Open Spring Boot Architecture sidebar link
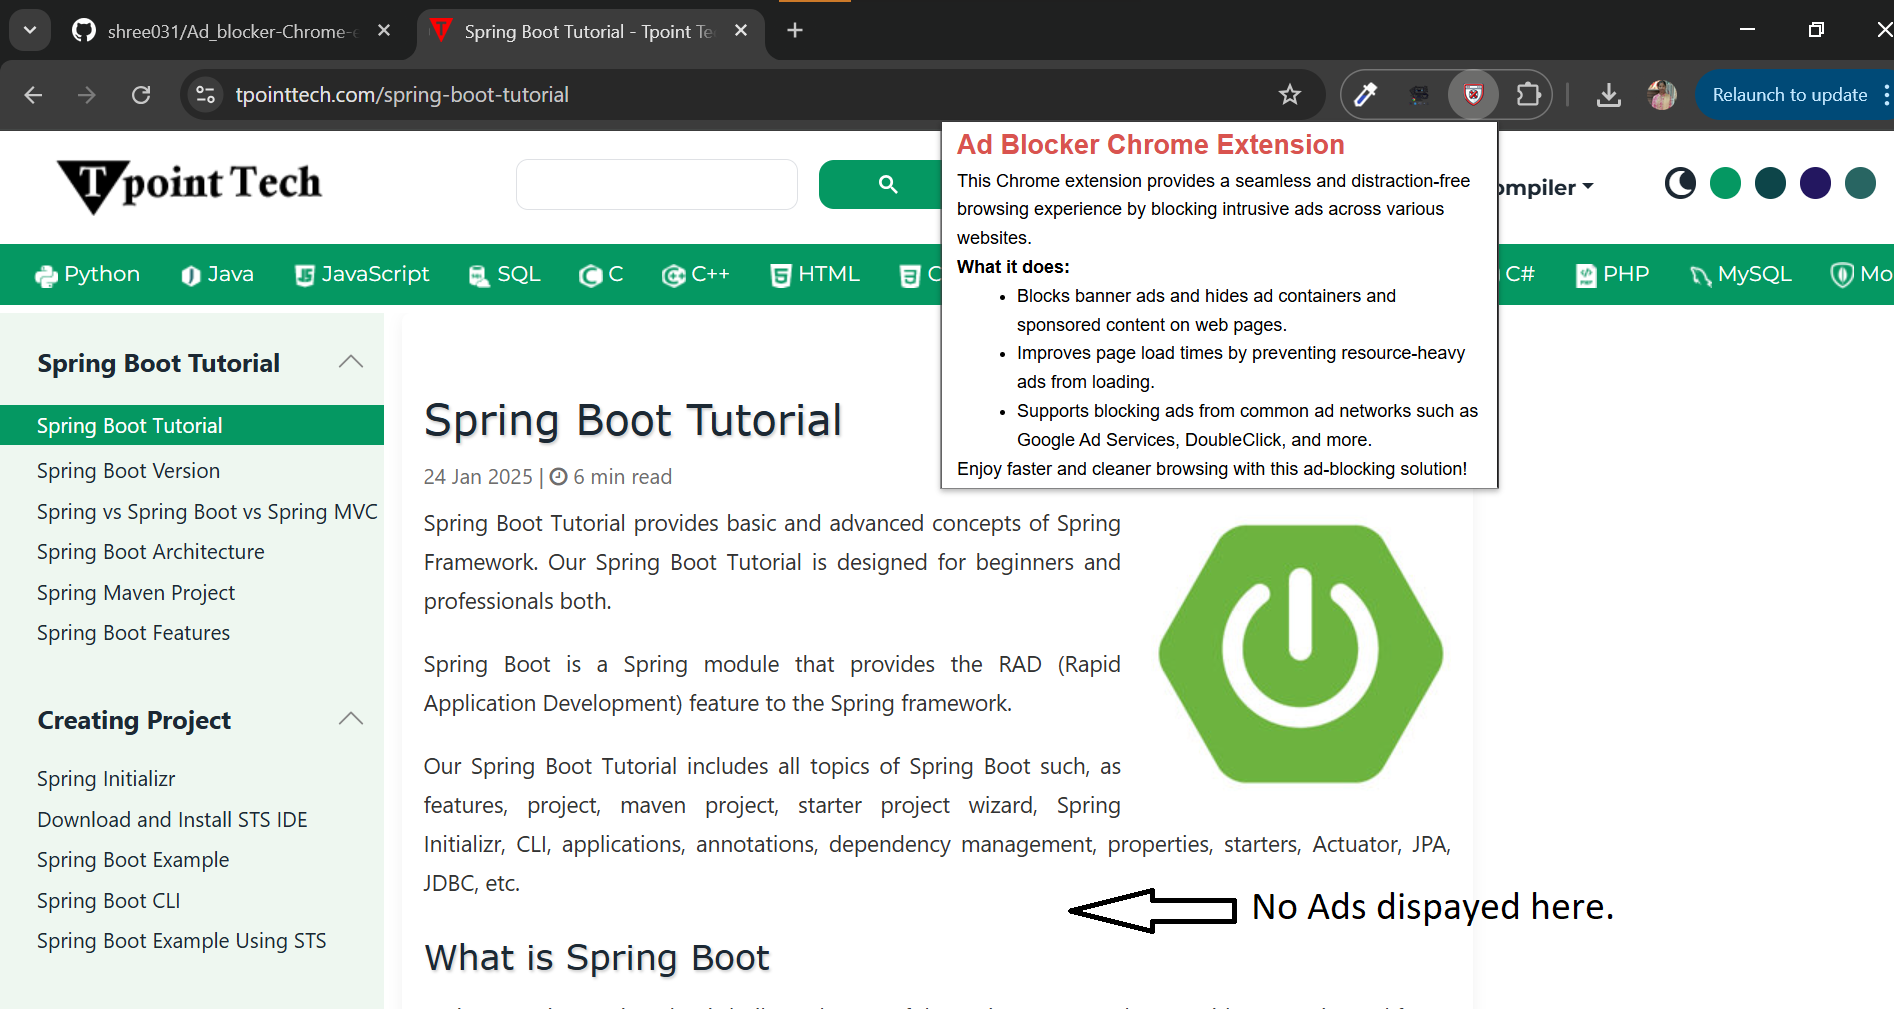1894x1009 pixels. (151, 552)
